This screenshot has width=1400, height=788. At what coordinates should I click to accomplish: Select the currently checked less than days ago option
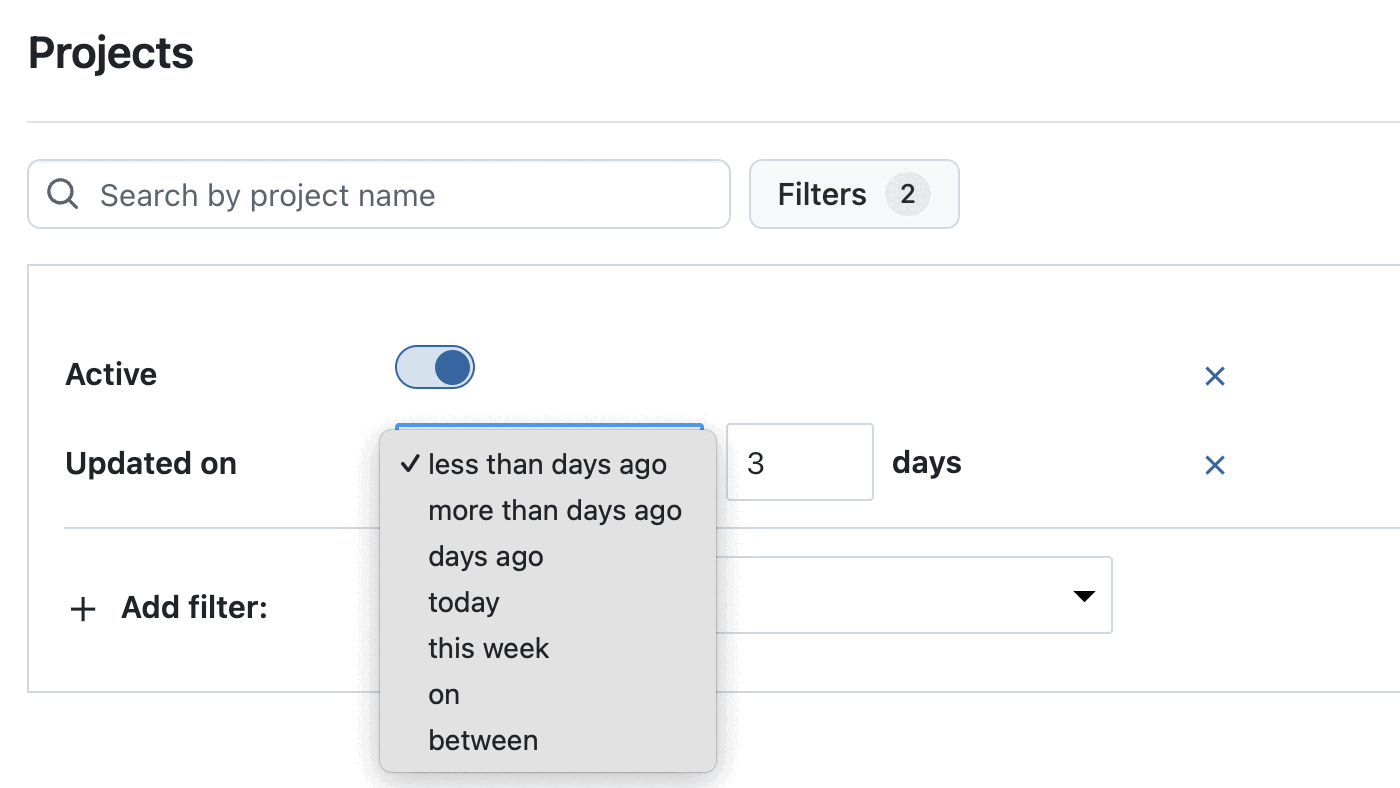pyautogui.click(x=547, y=464)
